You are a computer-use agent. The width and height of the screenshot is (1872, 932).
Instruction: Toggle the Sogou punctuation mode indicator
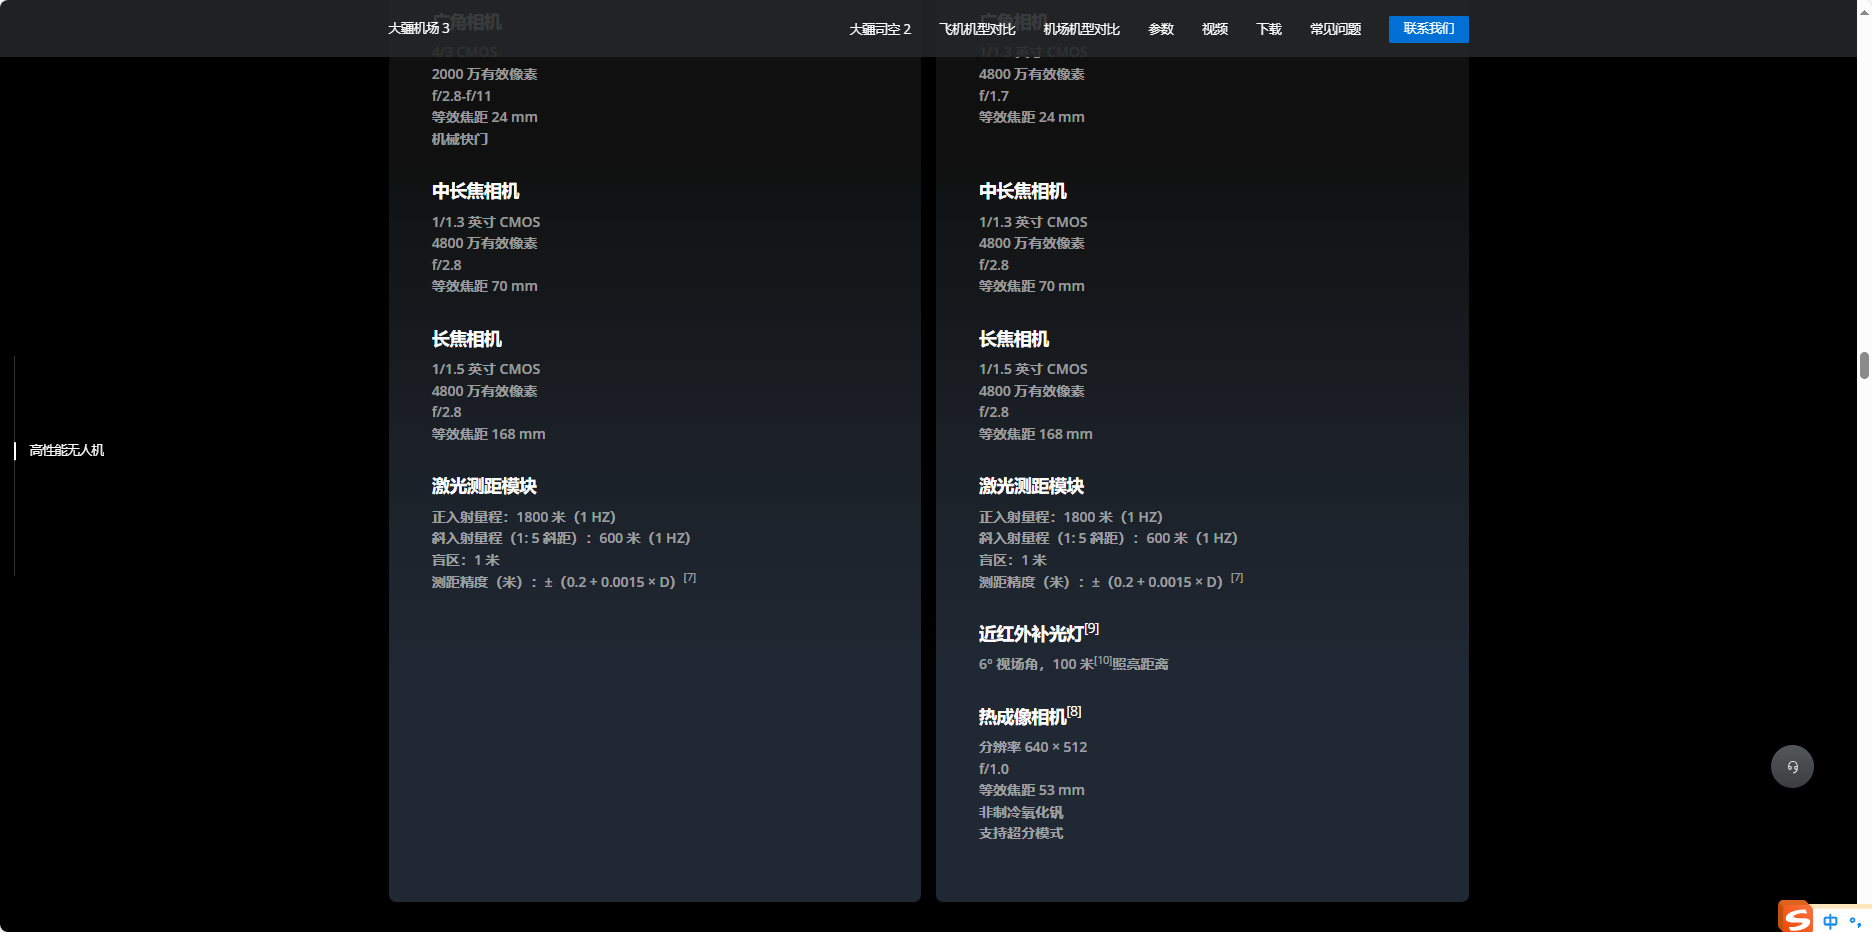[x=1855, y=921]
